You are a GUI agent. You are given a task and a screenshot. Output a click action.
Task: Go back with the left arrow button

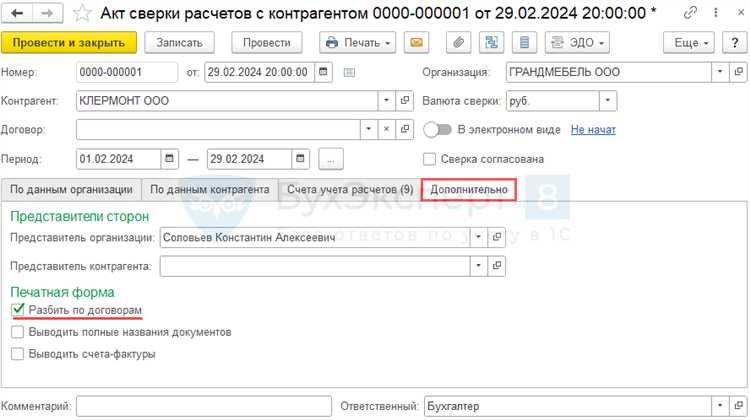17,13
